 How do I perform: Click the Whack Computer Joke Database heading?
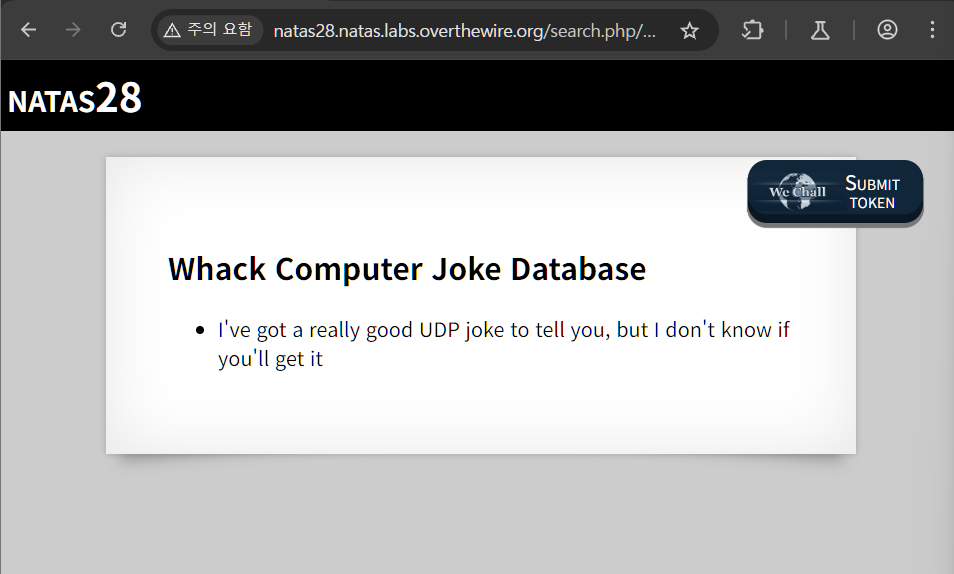pos(406,269)
